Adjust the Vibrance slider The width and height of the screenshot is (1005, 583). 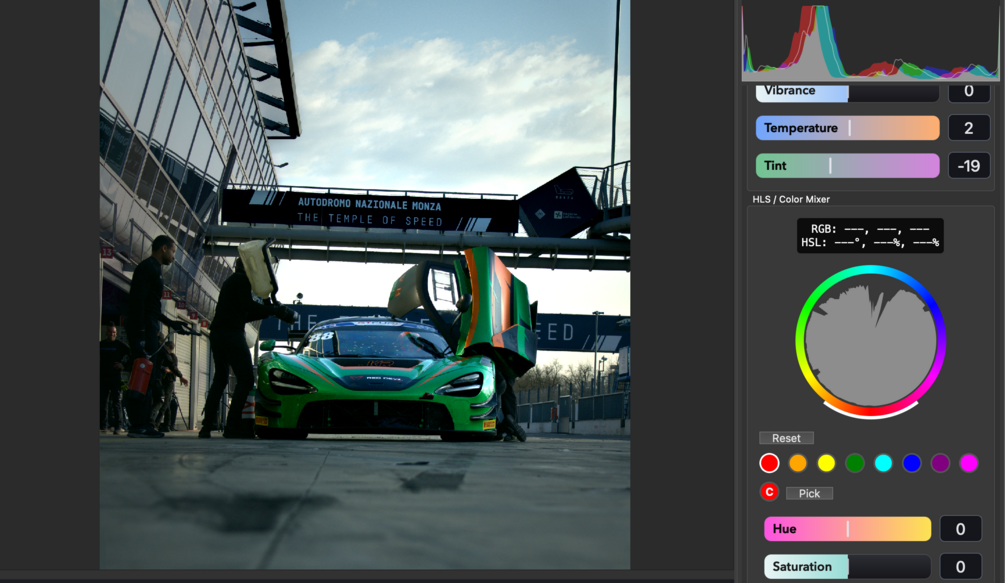[847, 92]
